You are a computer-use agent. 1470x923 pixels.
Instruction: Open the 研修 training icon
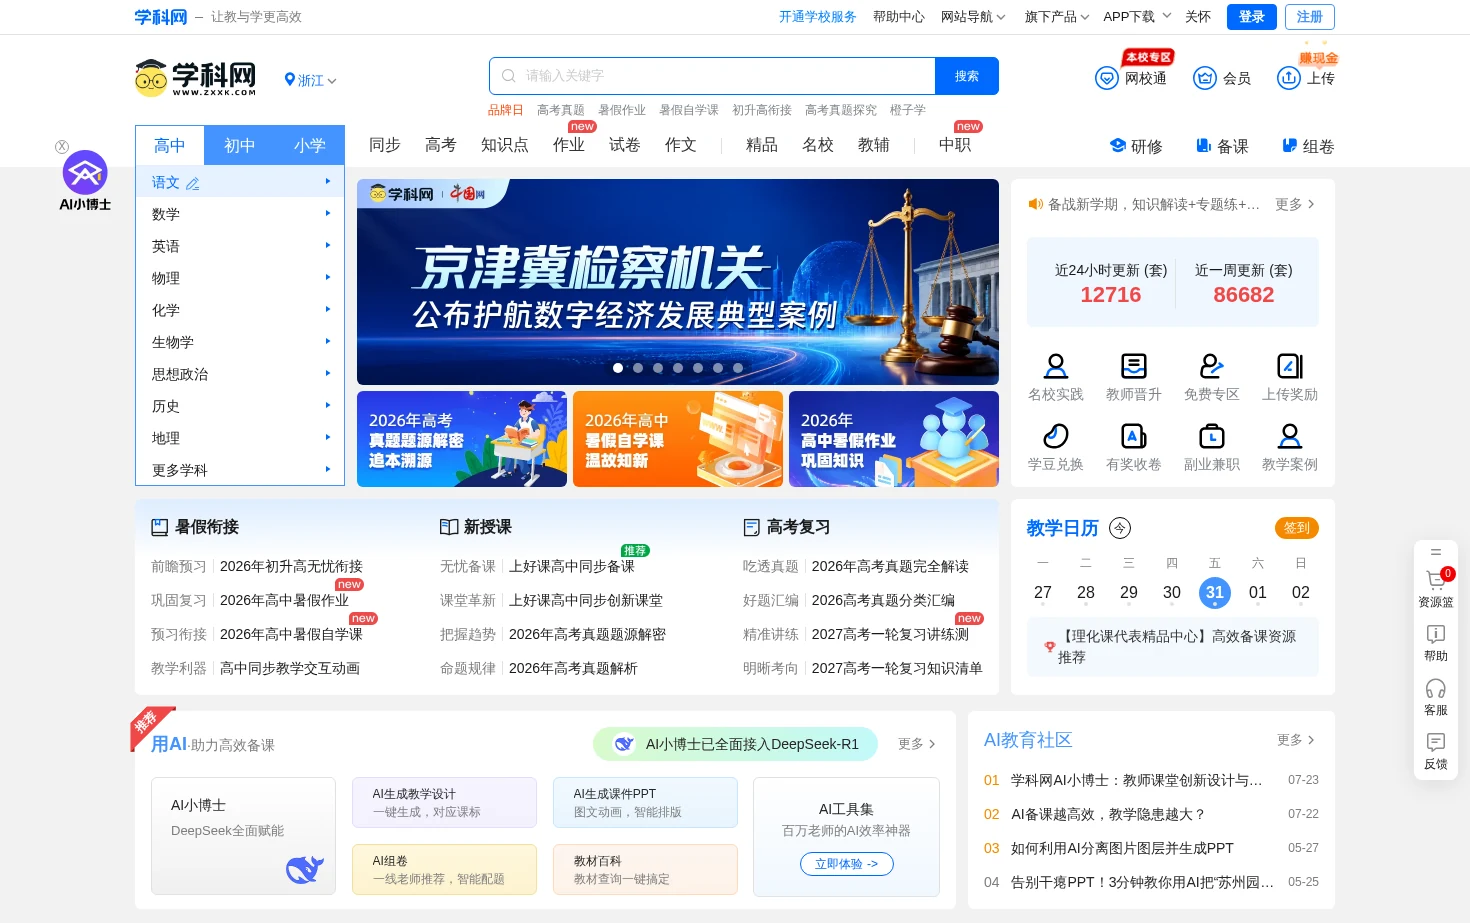1118,146
